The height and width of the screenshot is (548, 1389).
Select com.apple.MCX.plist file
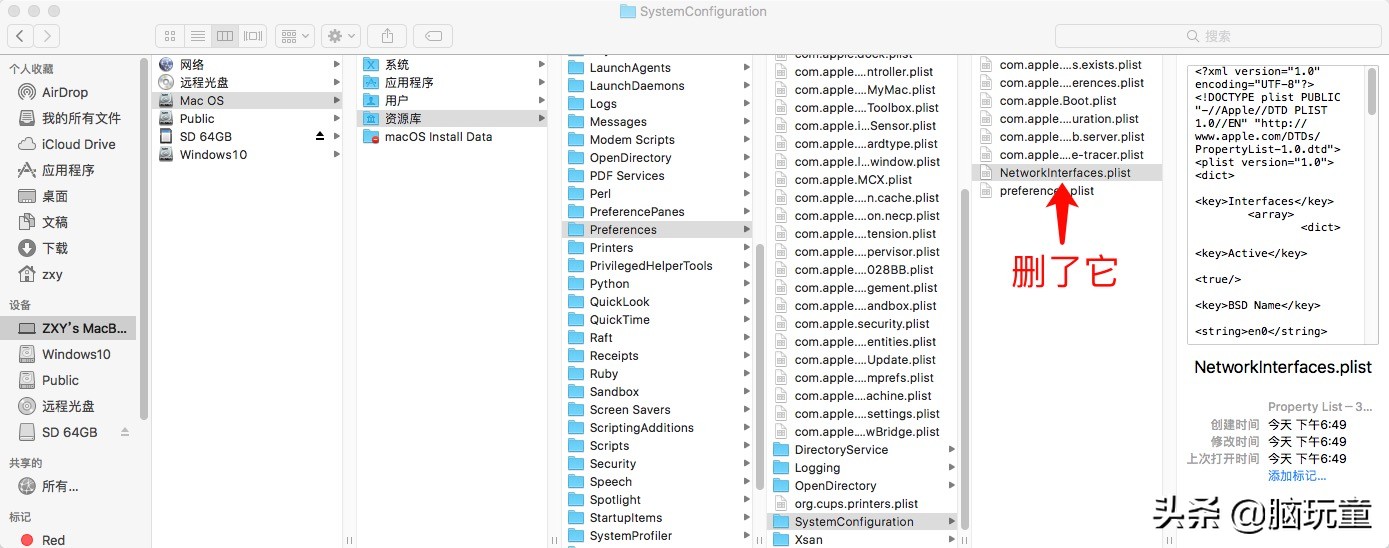tap(862, 180)
